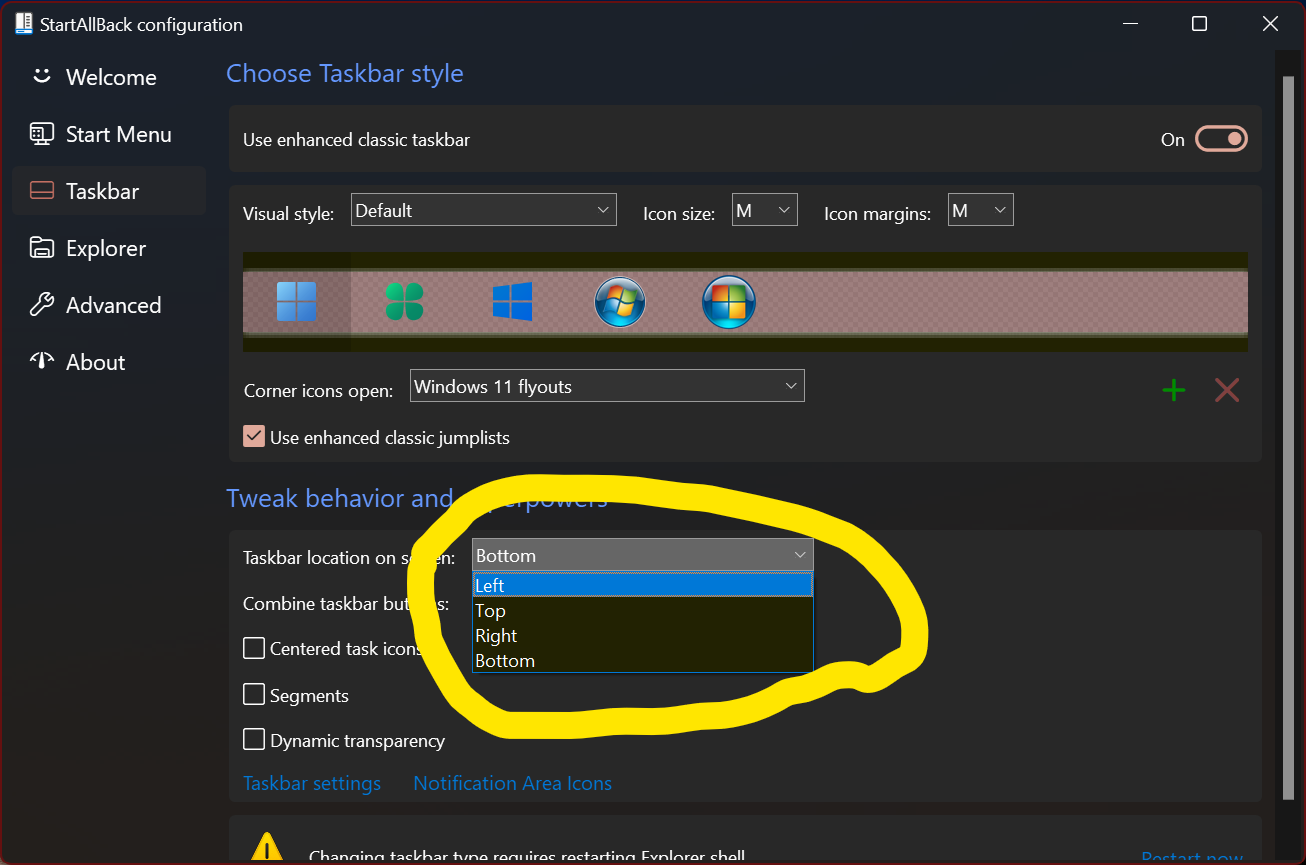Expand Corner icons open dropdown
The image size is (1306, 865).
607,386
